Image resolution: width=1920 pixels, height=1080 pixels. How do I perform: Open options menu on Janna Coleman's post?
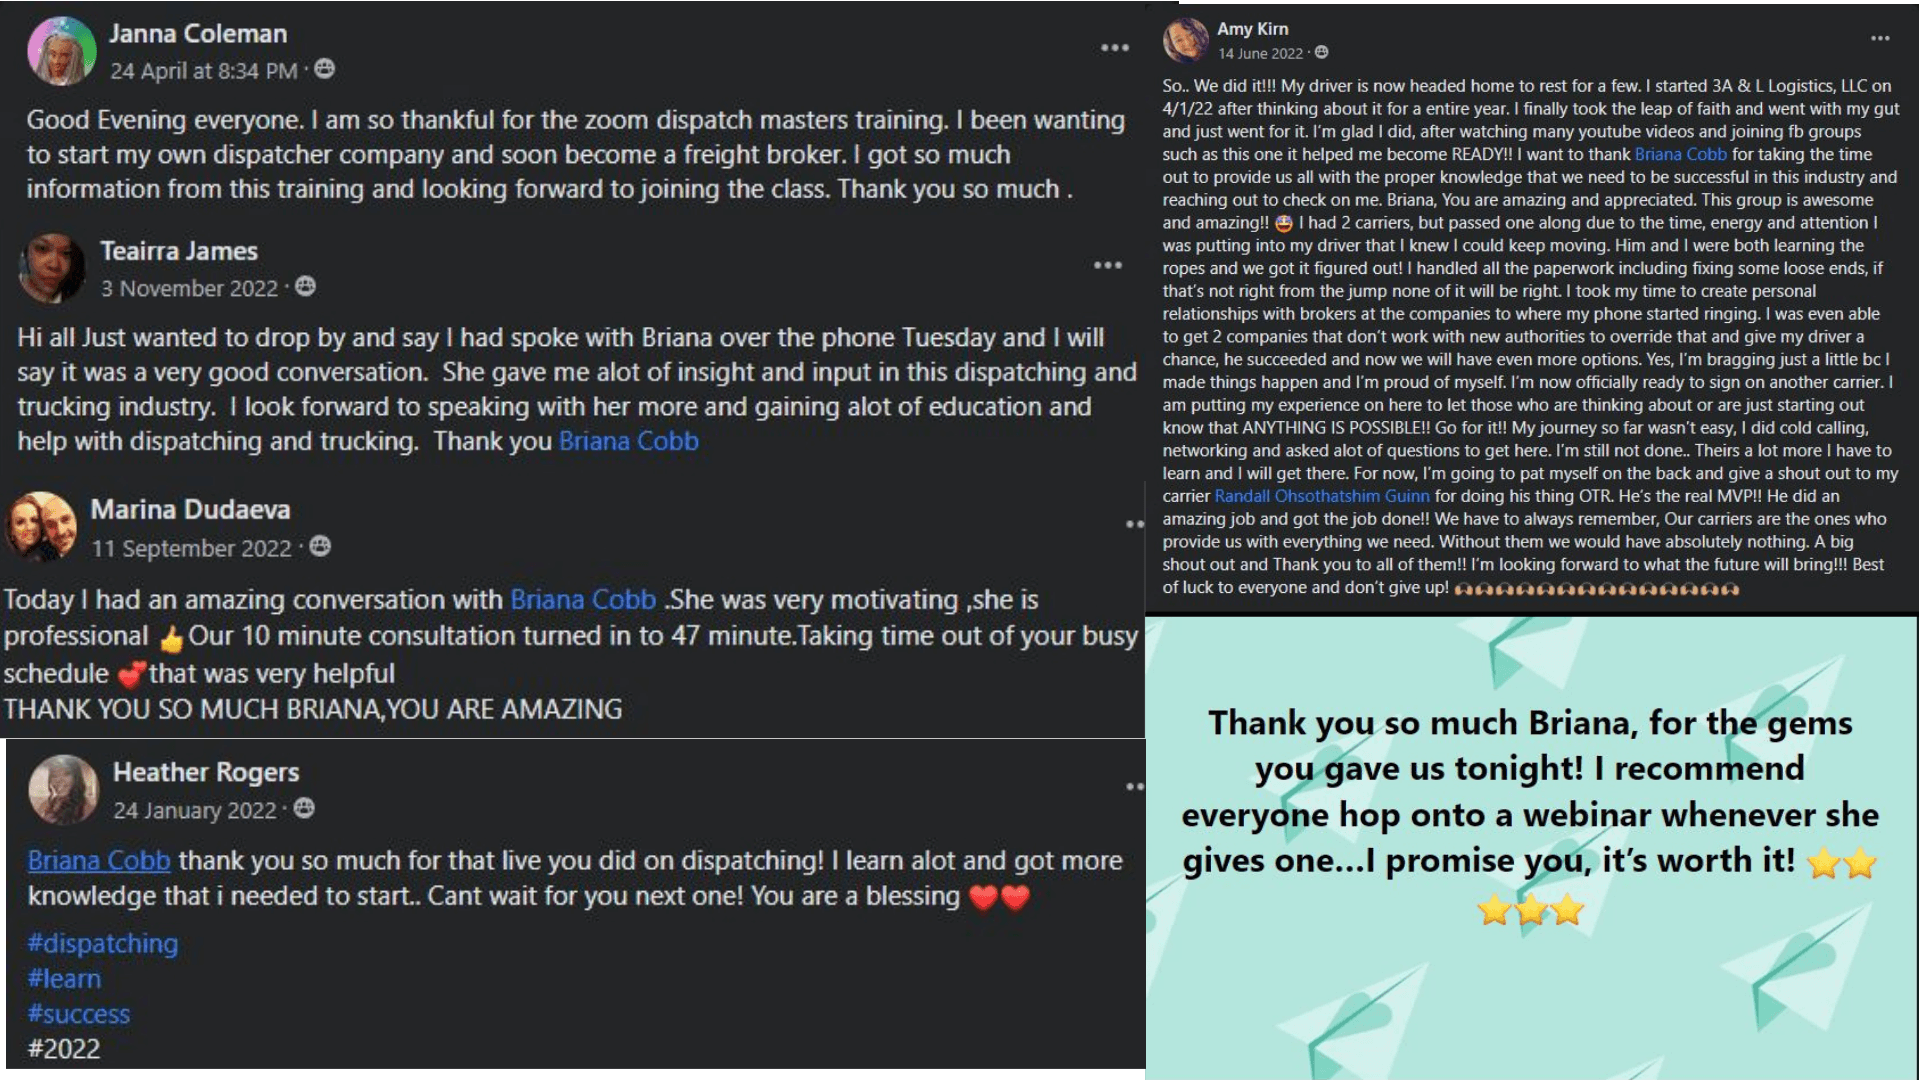pyautogui.click(x=1114, y=48)
